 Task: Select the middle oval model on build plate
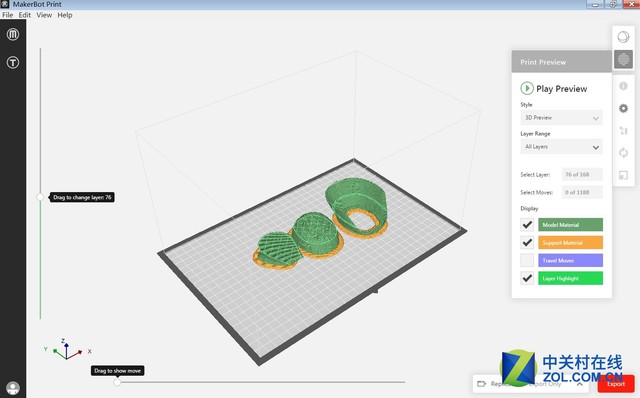pos(315,234)
